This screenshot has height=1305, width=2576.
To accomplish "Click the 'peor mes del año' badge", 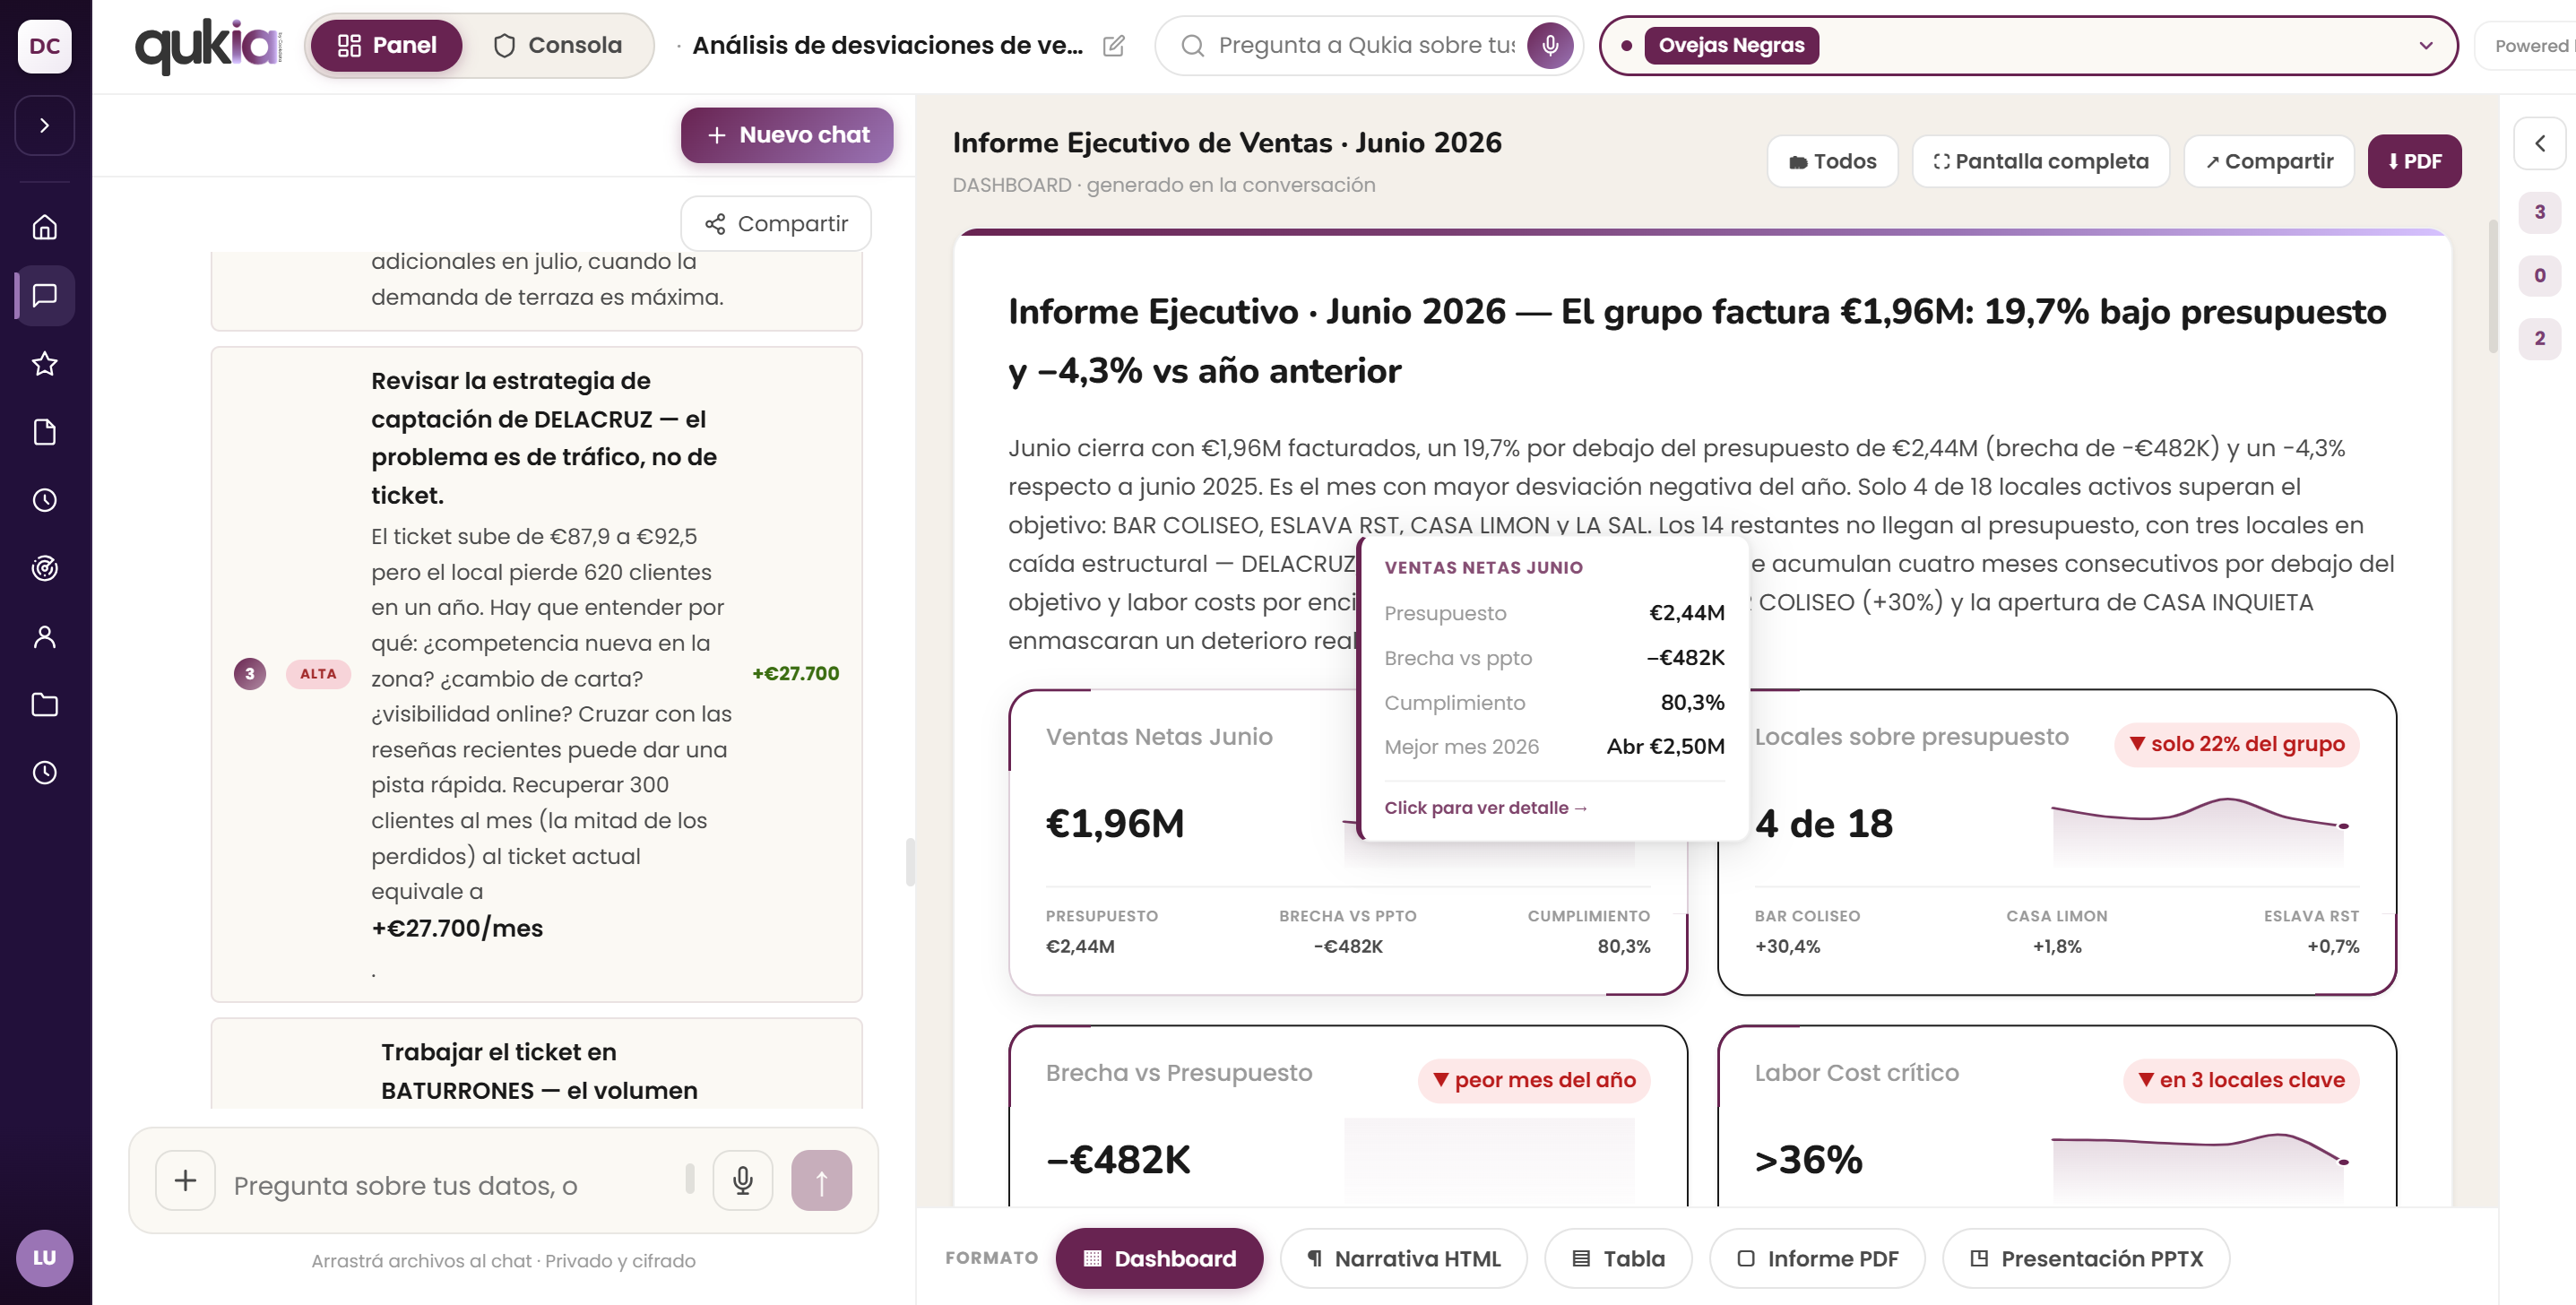I will [1534, 1080].
